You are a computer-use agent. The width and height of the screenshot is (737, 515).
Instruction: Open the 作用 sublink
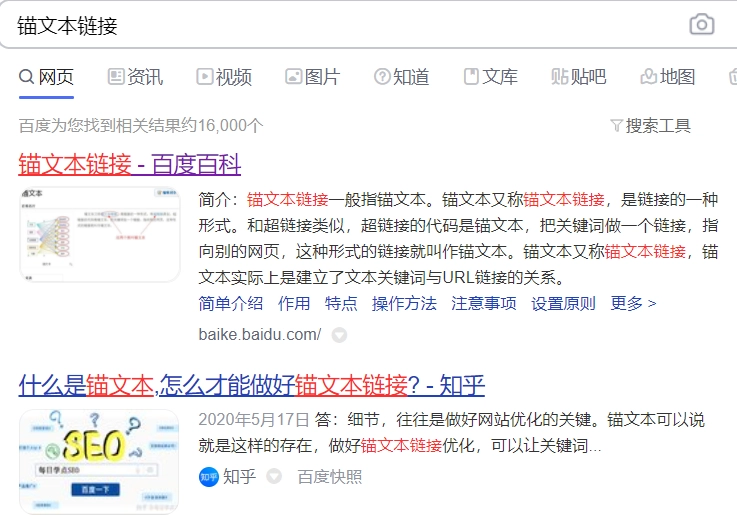pyautogui.click(x=294, y=304)
